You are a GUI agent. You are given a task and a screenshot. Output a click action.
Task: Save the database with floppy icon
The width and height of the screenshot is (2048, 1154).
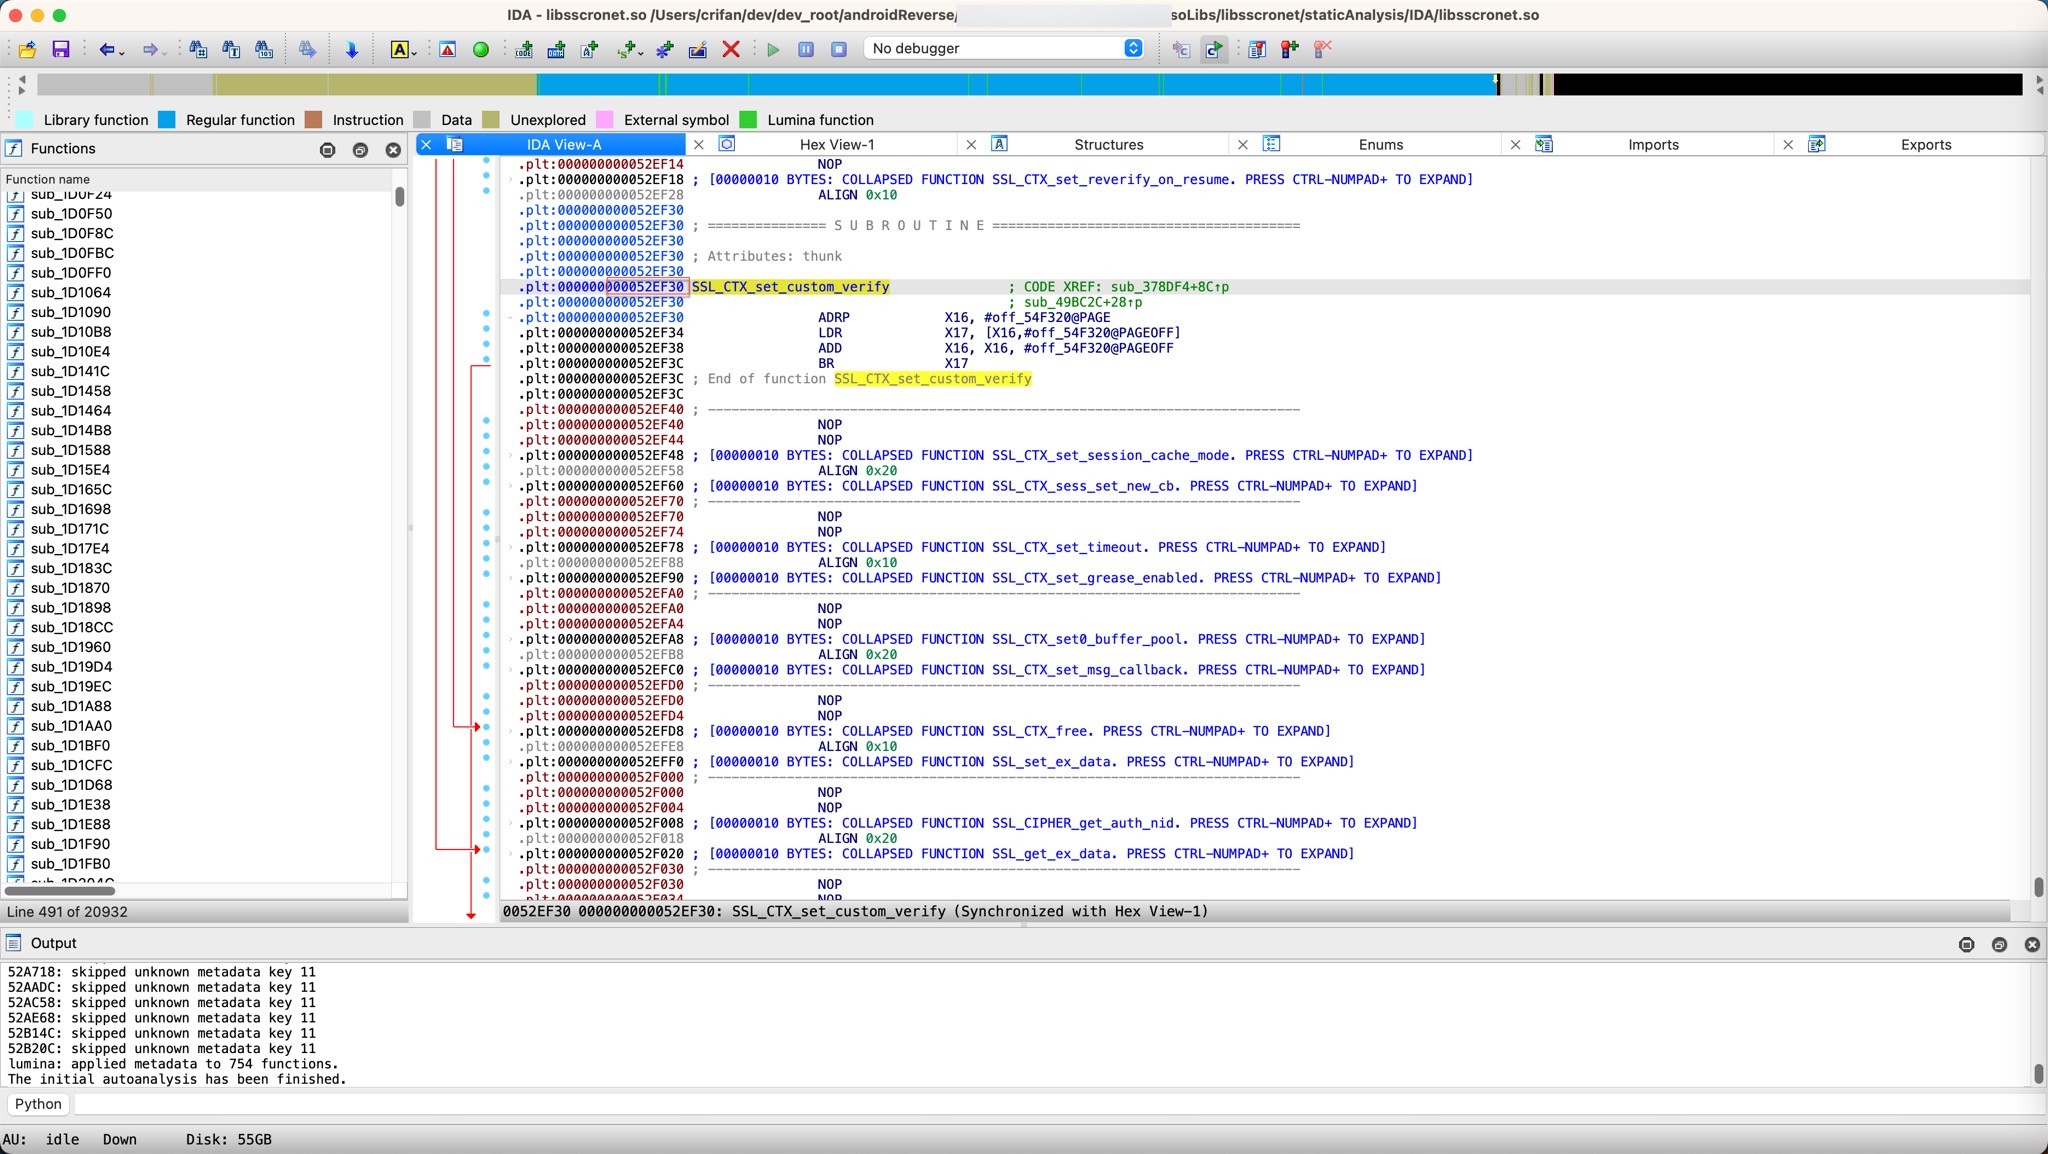click(61, 49)
